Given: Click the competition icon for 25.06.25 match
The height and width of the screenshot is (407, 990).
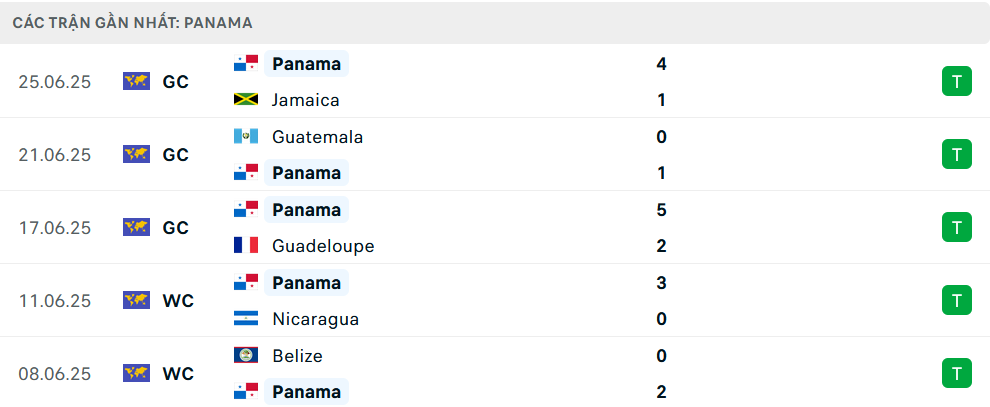Looking at the screenshot, I should (x=136, y=82).
